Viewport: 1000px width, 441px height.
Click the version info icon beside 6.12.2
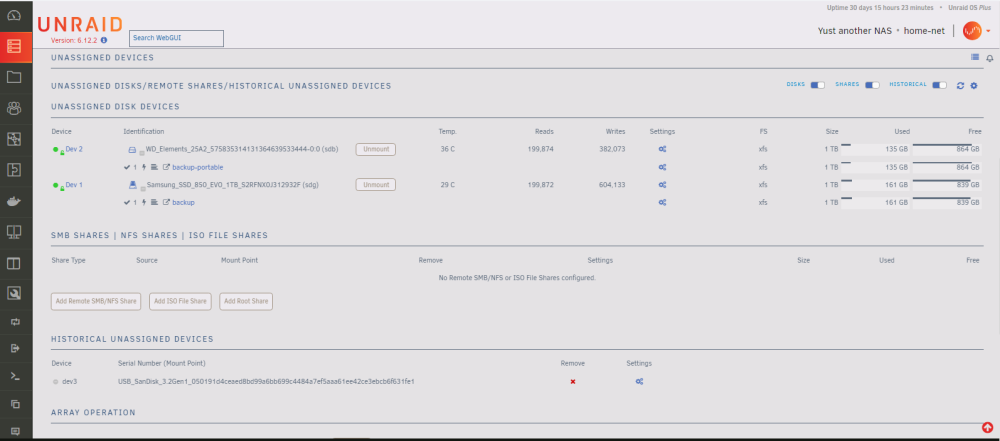coord(104,40)
